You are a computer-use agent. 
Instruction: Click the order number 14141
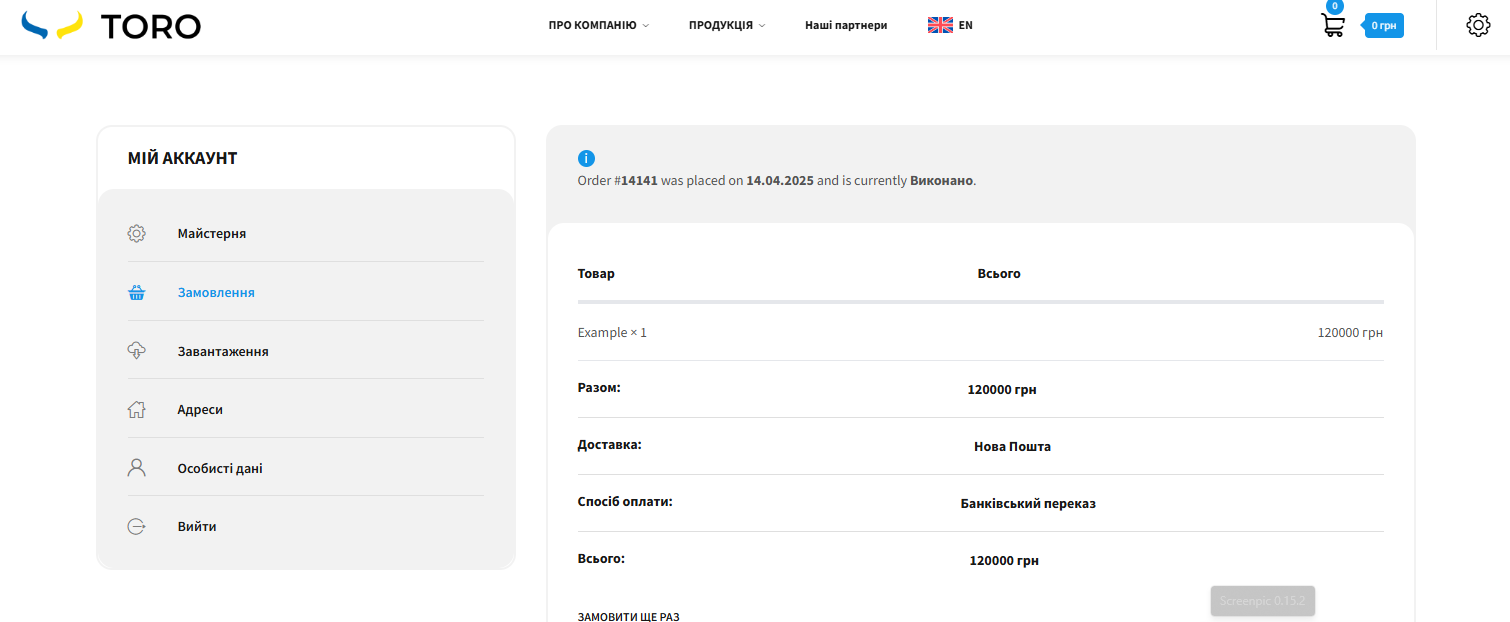639,181
